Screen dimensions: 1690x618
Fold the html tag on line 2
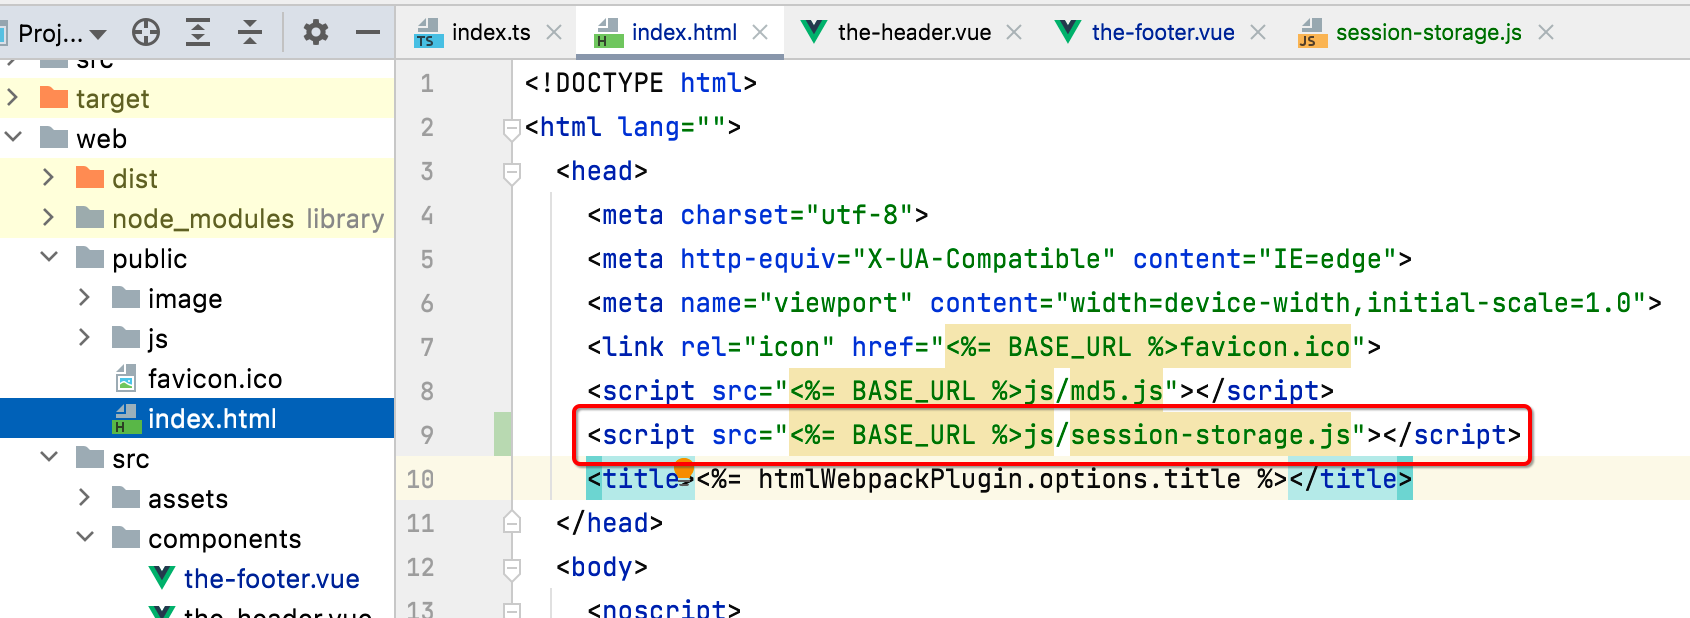tap(512, 128)
